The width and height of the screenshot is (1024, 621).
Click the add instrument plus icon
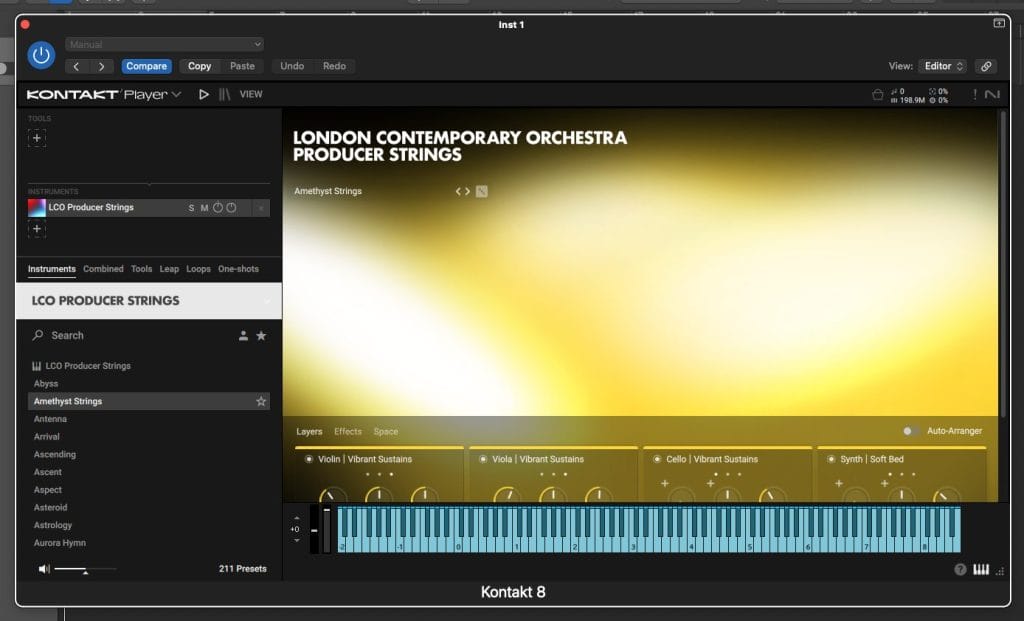[36, 229]
